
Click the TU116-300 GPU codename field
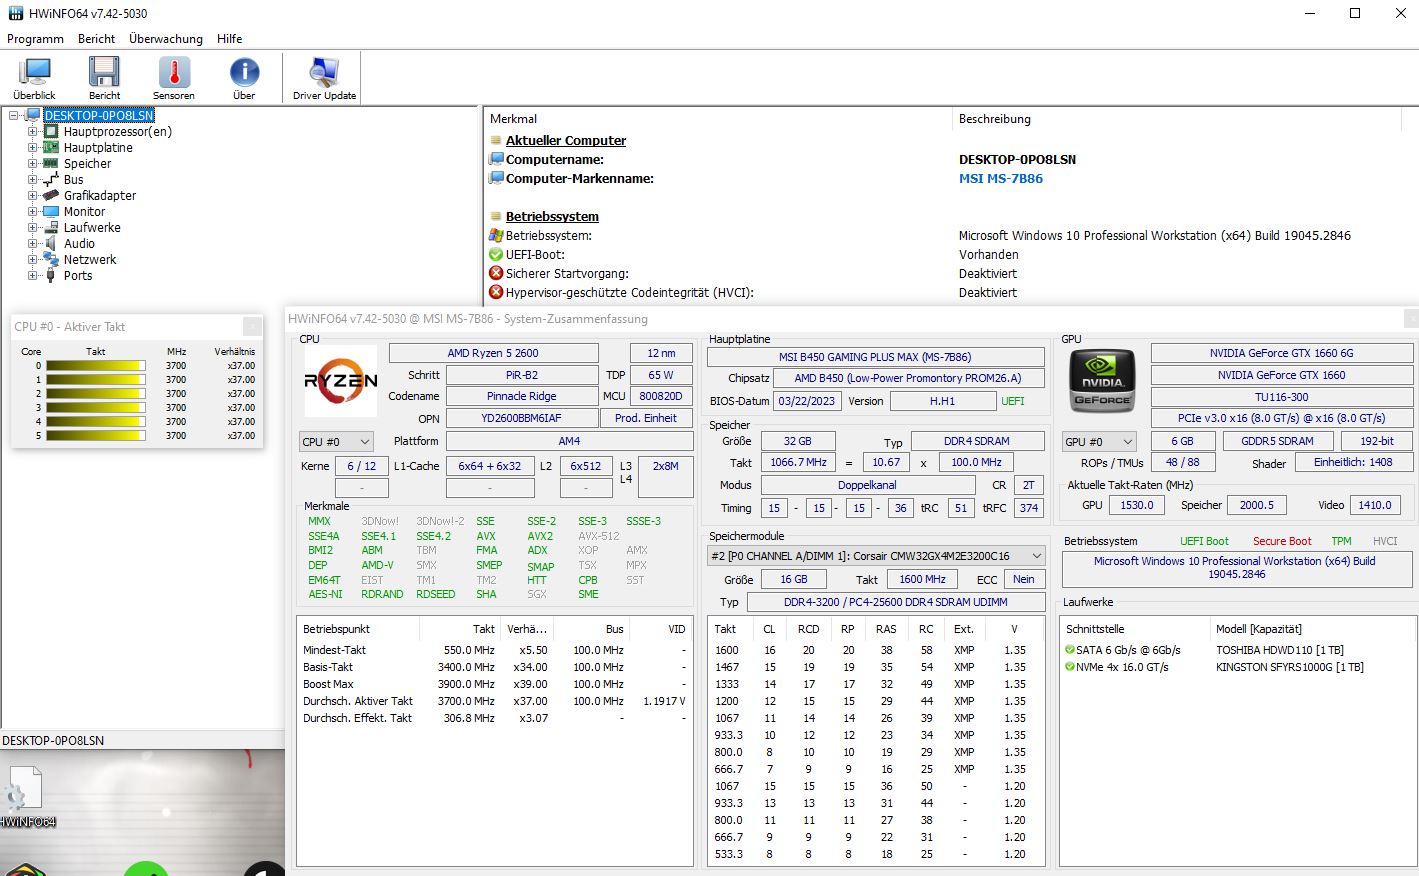coord(1282,397)
